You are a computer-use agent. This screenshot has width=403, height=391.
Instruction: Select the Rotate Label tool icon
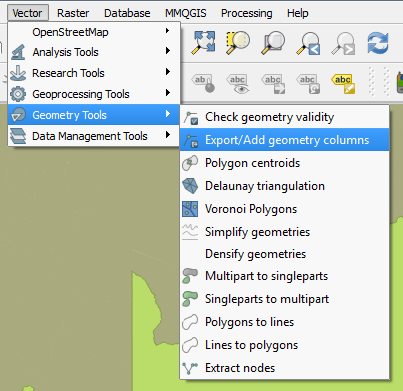[308, 84]
